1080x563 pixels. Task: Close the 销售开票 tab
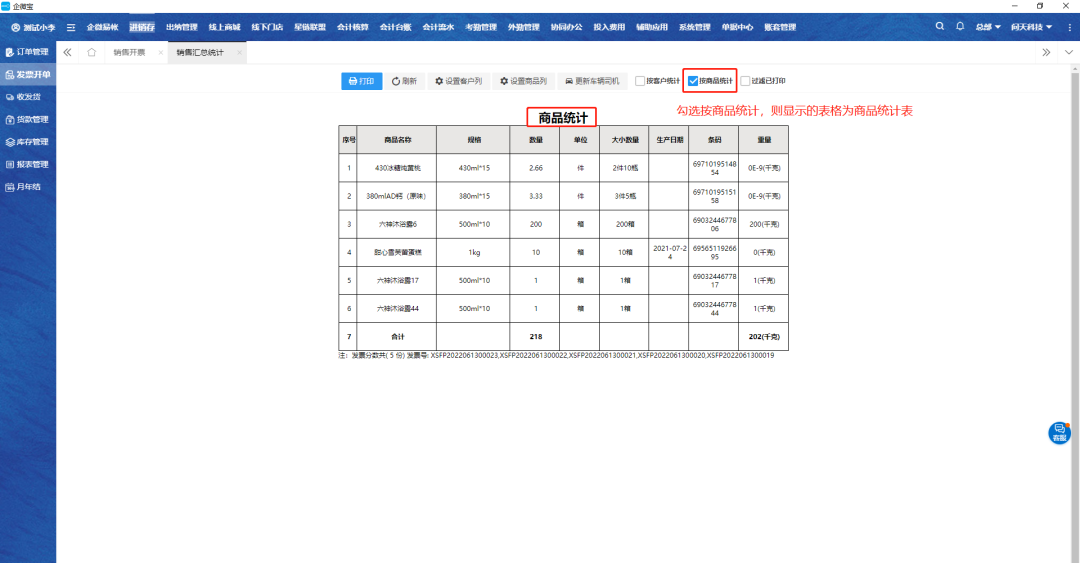pyautogui.click(x=160, y=52)
